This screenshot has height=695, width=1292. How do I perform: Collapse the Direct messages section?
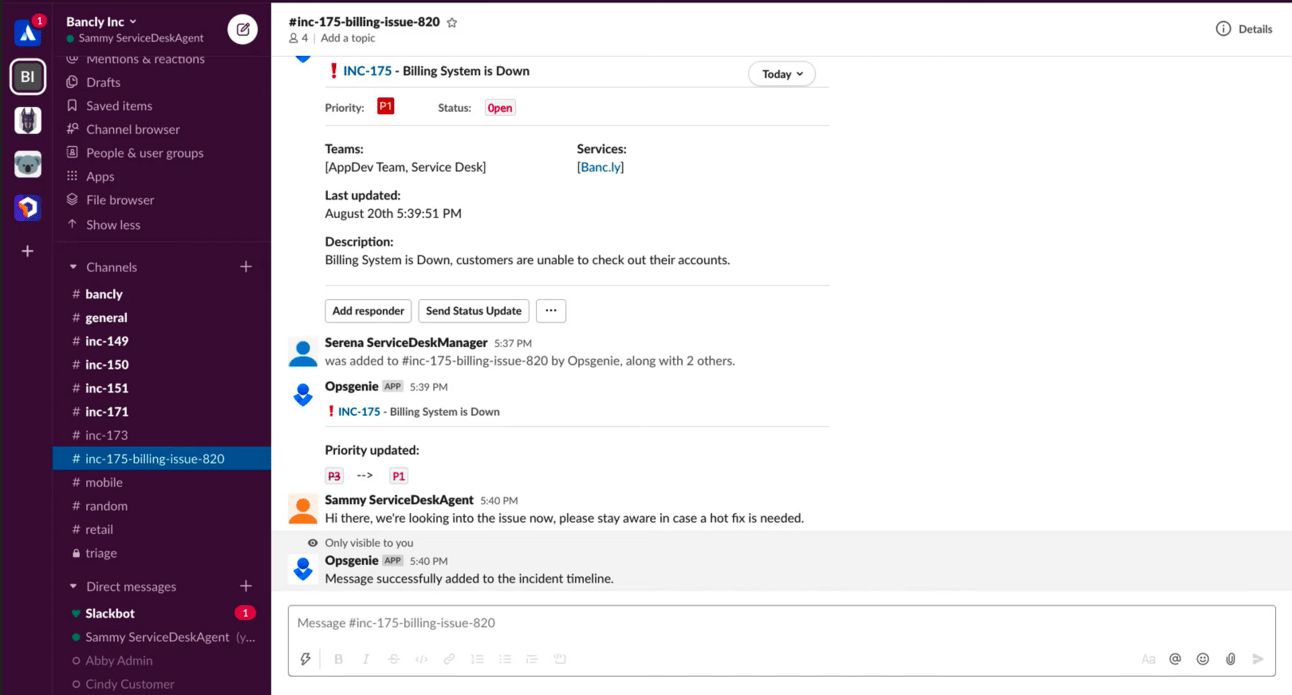click(x=73, y=587)
